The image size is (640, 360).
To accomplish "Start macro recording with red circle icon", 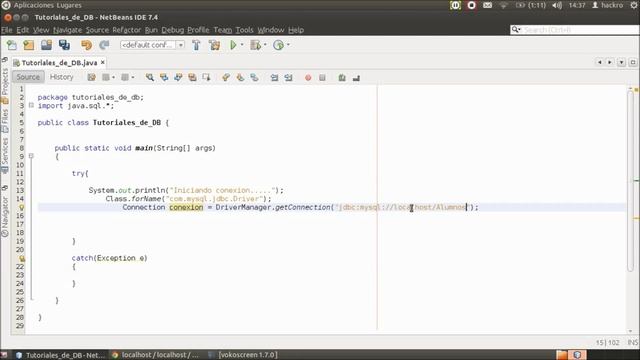I will tap(308, 78).
